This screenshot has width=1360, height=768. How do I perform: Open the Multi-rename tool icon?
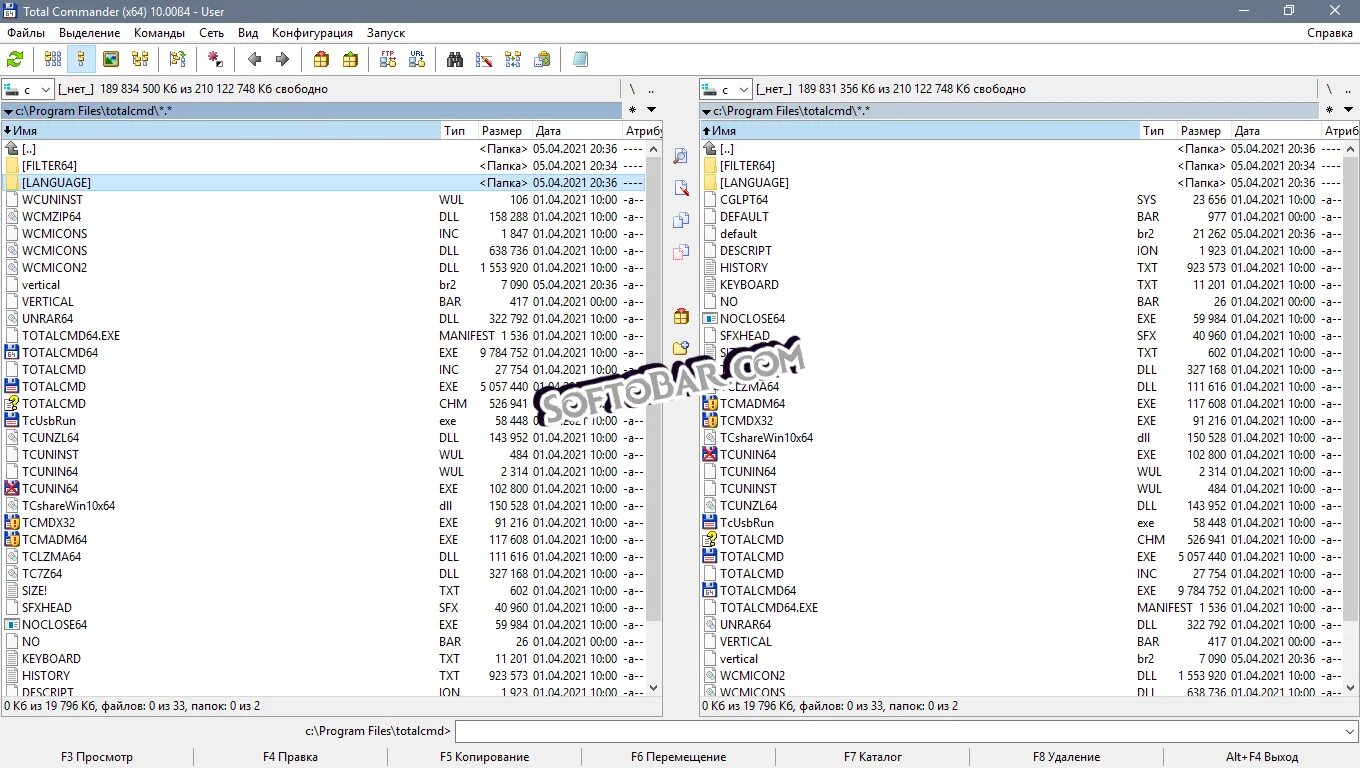[484, 59]
